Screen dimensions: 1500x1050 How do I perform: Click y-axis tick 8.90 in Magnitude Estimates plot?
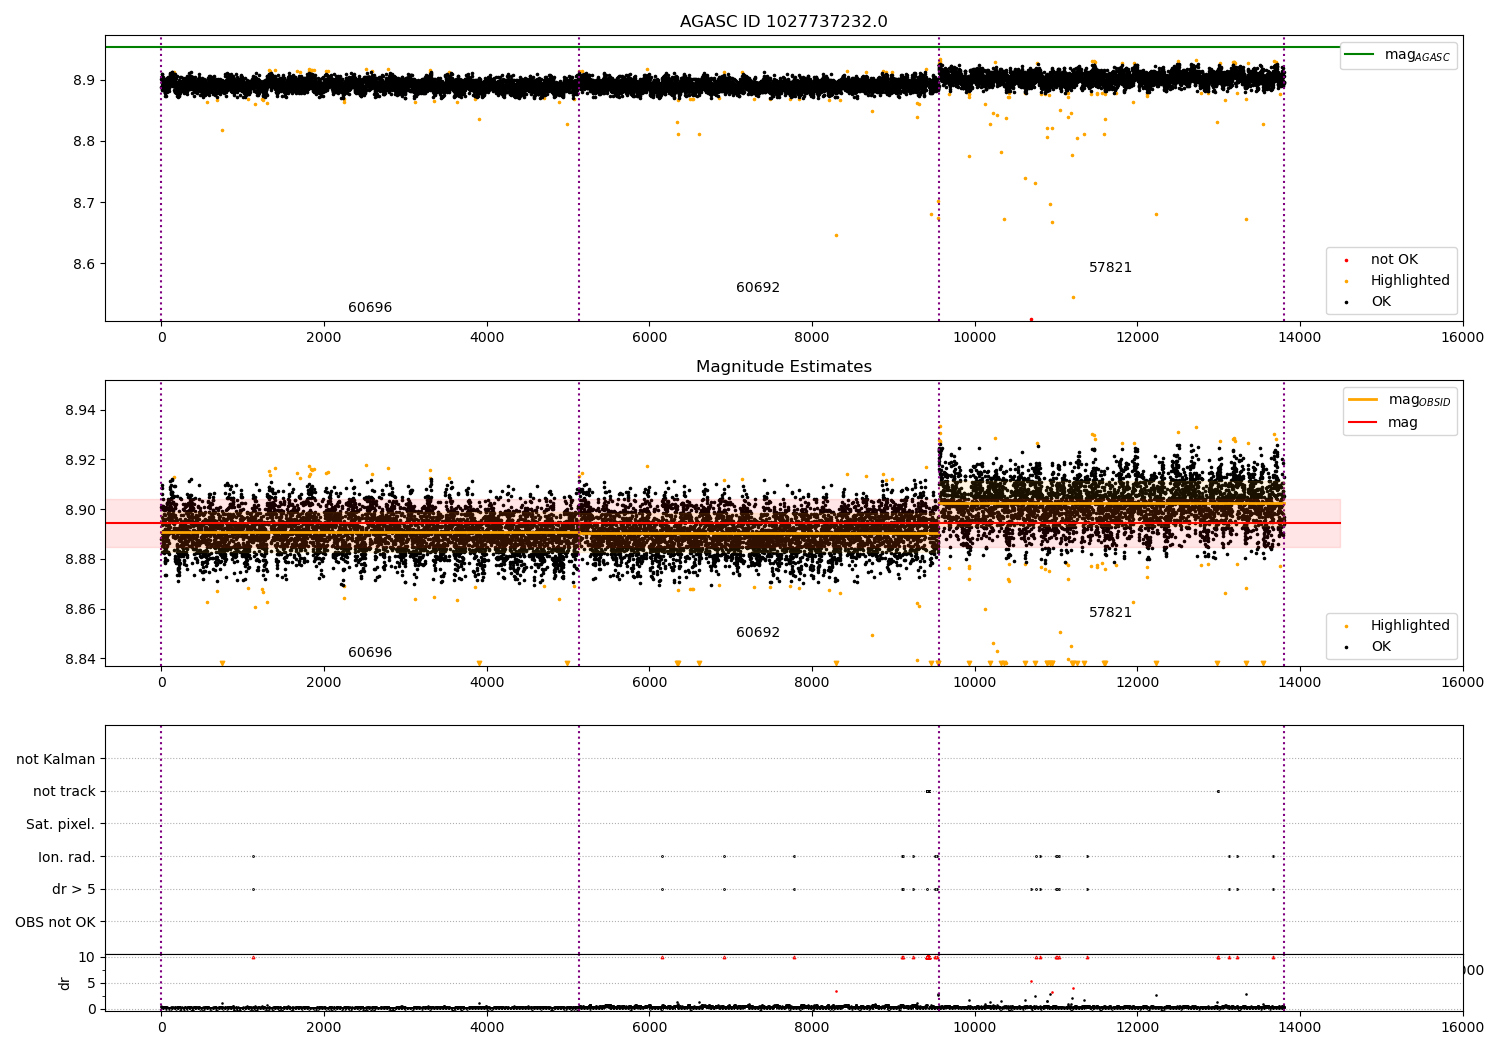coord(82,510)
